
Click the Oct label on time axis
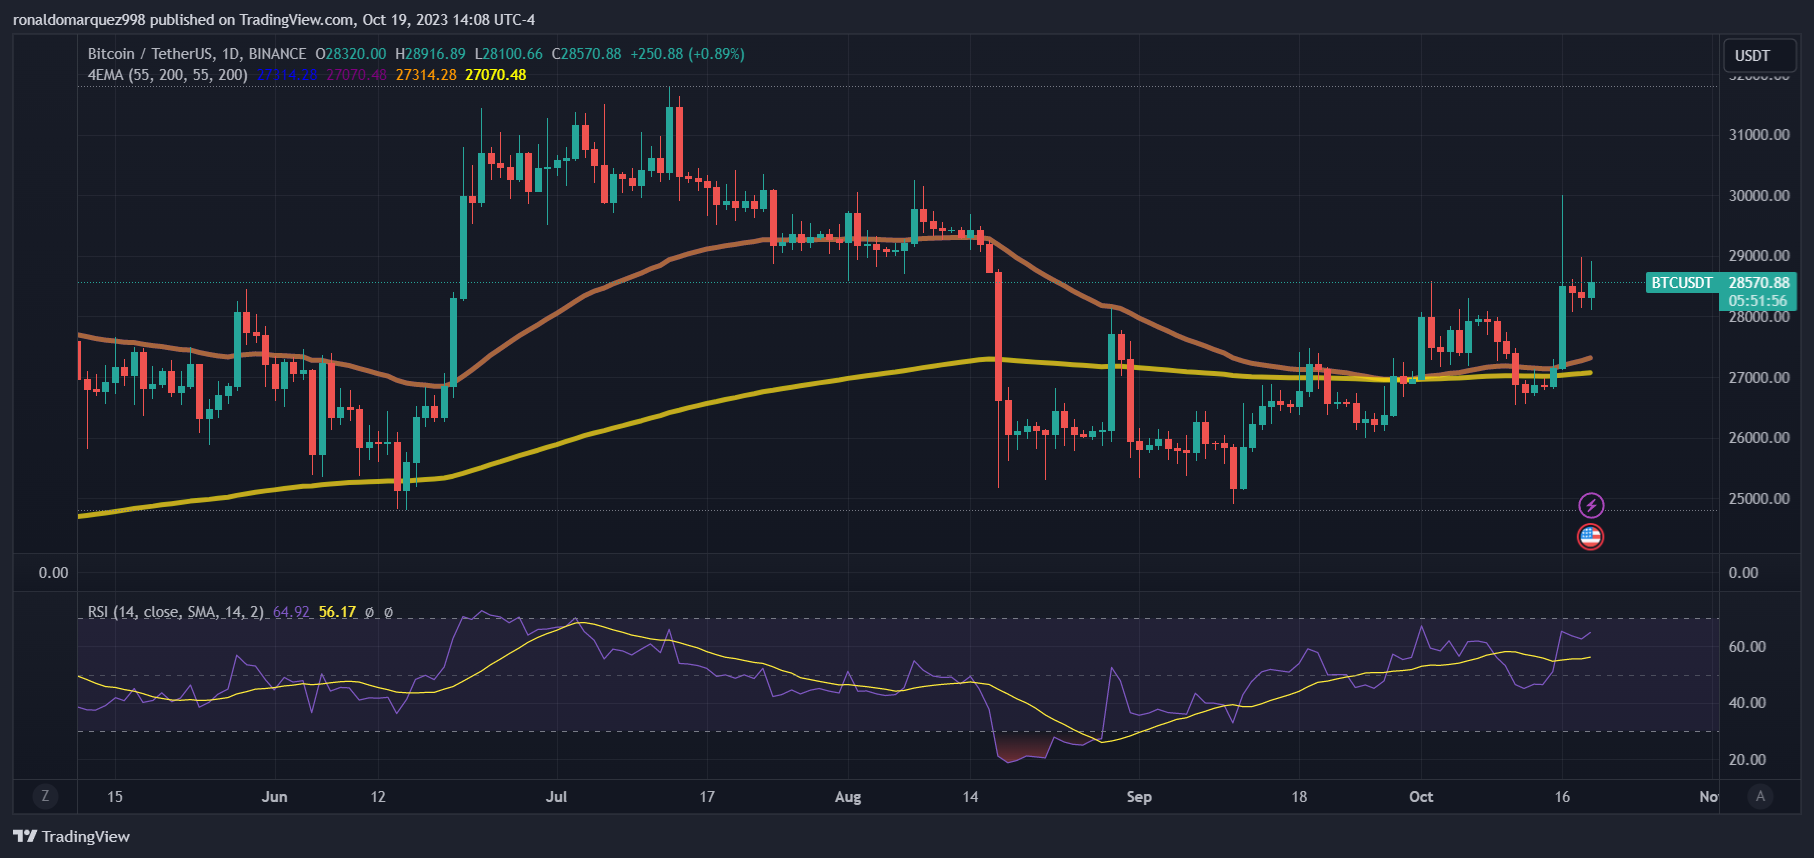pos(1421,797)
